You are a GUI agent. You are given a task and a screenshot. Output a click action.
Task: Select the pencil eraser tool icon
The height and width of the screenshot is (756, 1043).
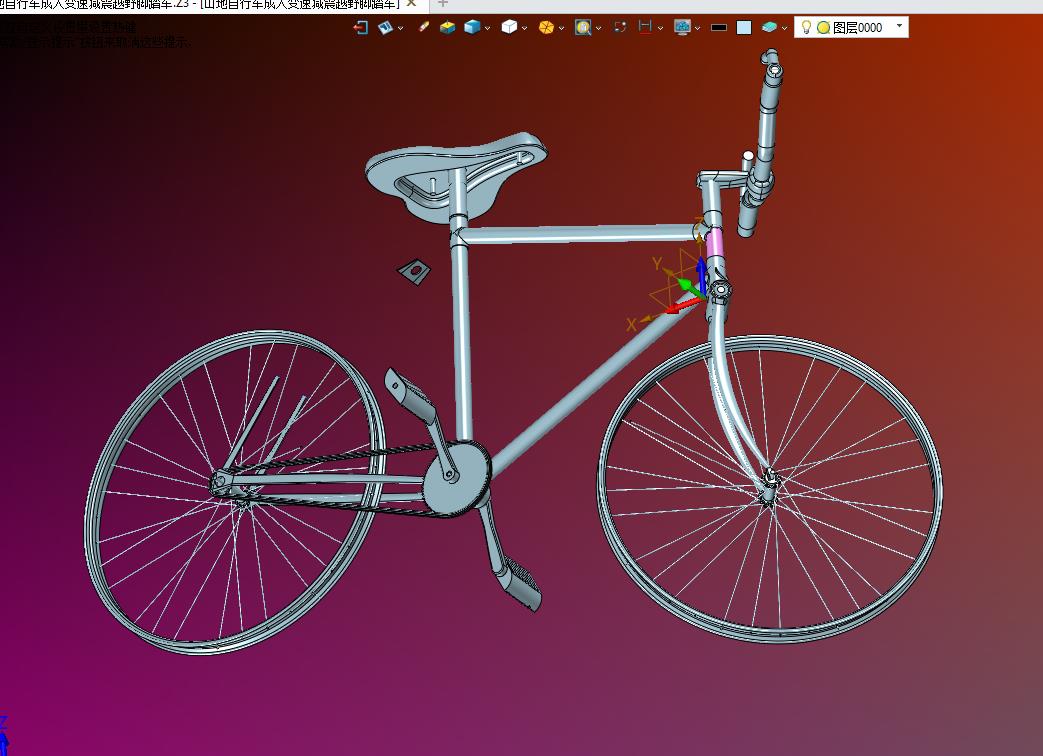pyautogui.click(x=423, y=27)
